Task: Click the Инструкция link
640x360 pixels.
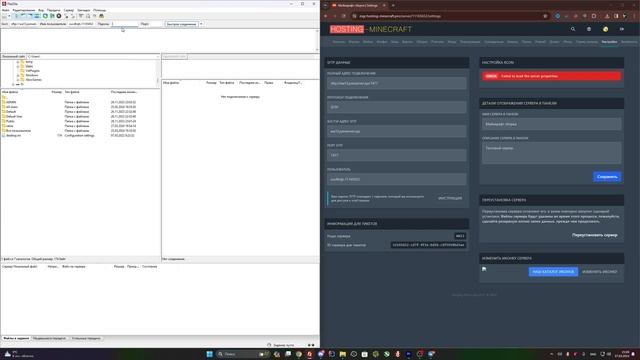Action: coord(450,198)
